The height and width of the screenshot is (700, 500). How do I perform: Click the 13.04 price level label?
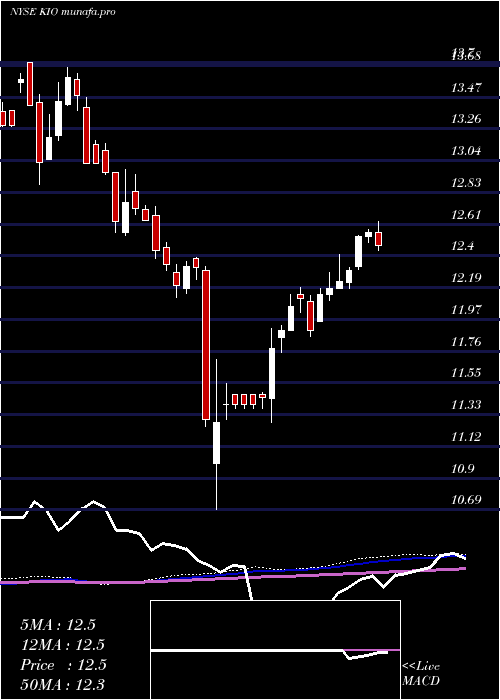pyautogui.click(x=466, y=151)
